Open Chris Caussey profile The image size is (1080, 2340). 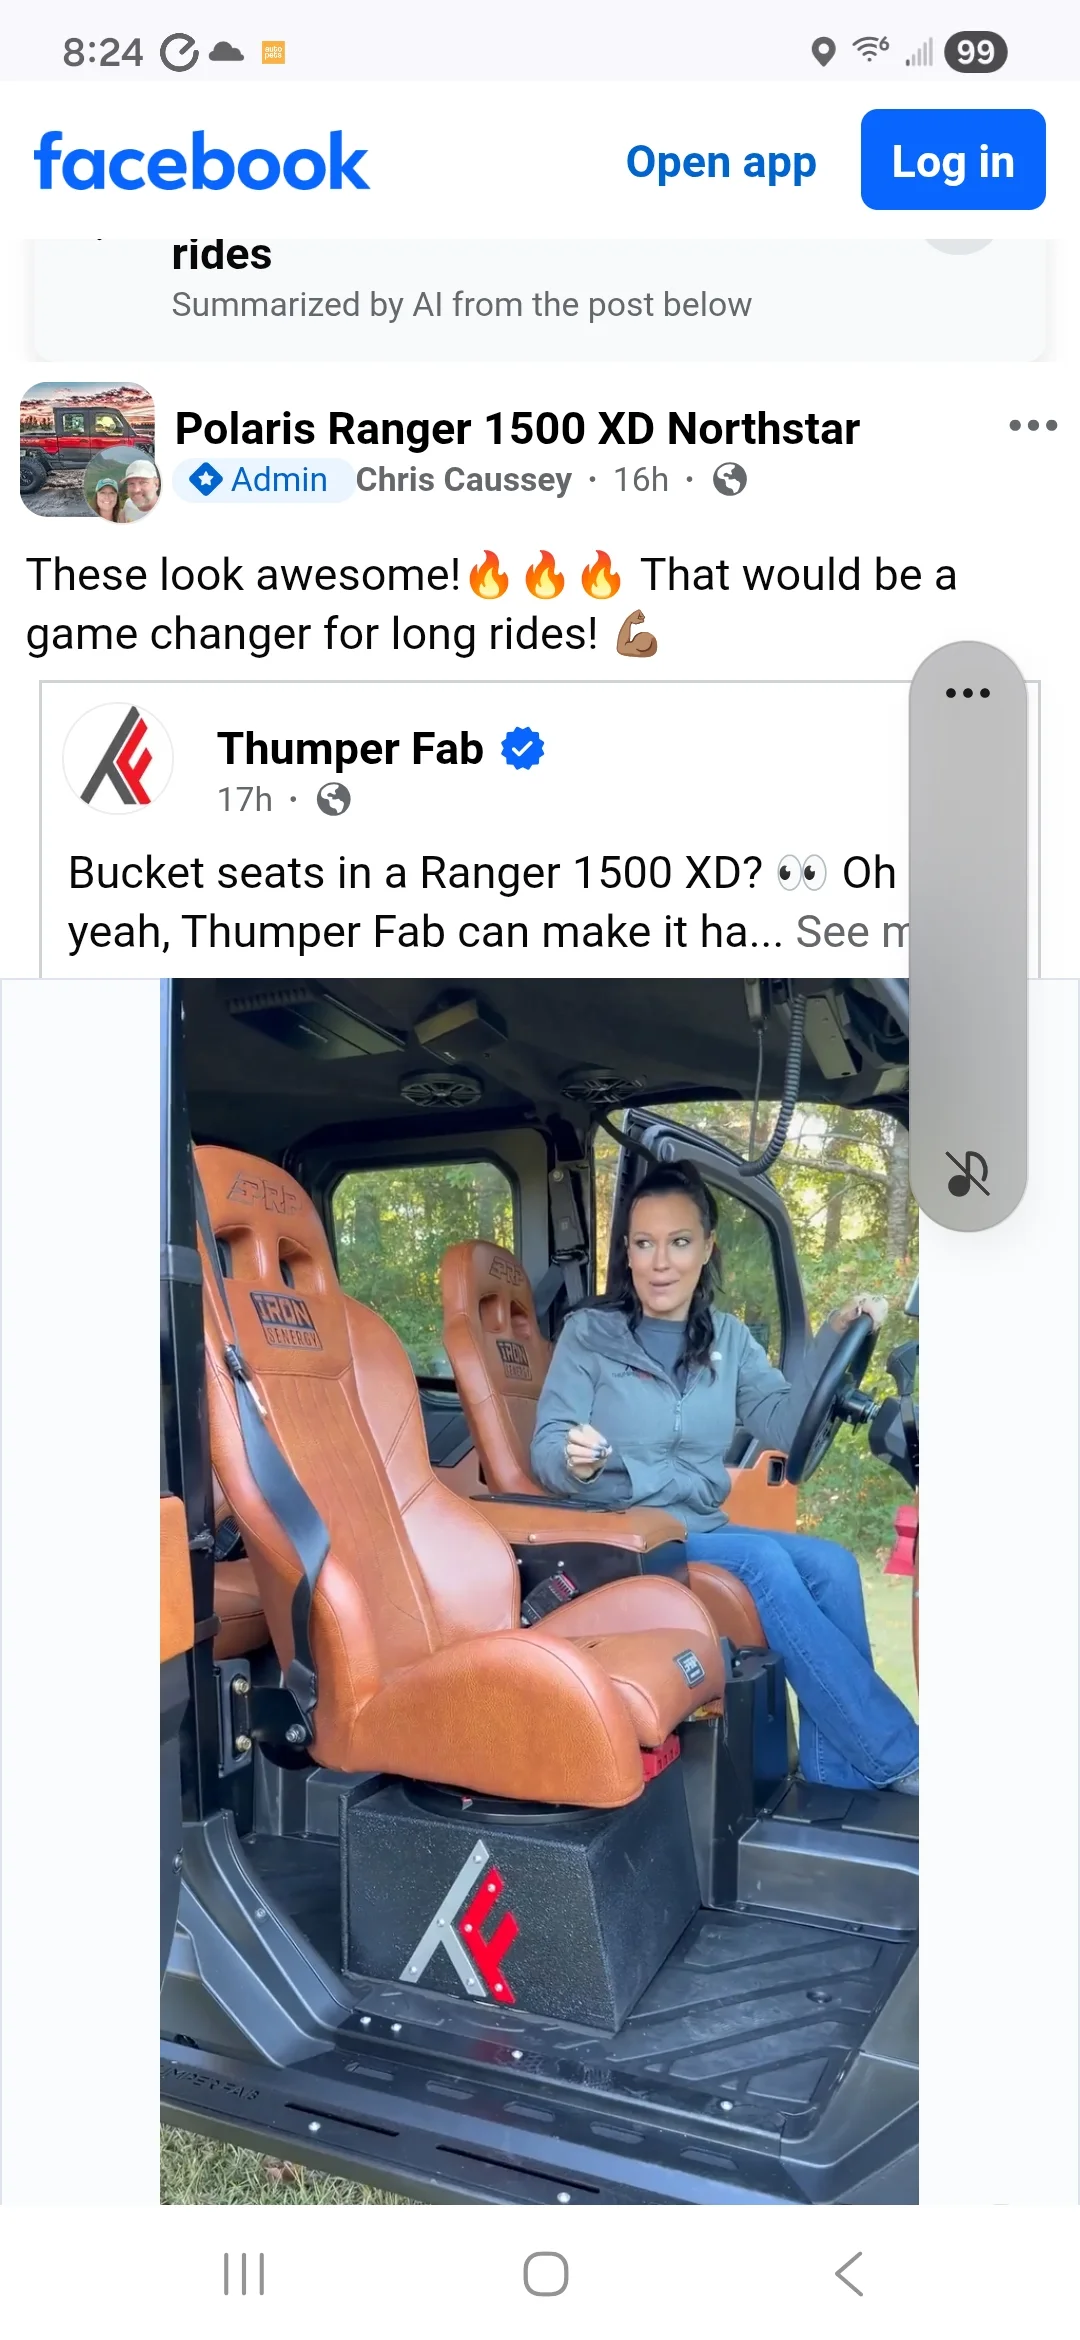coord(464,480)
